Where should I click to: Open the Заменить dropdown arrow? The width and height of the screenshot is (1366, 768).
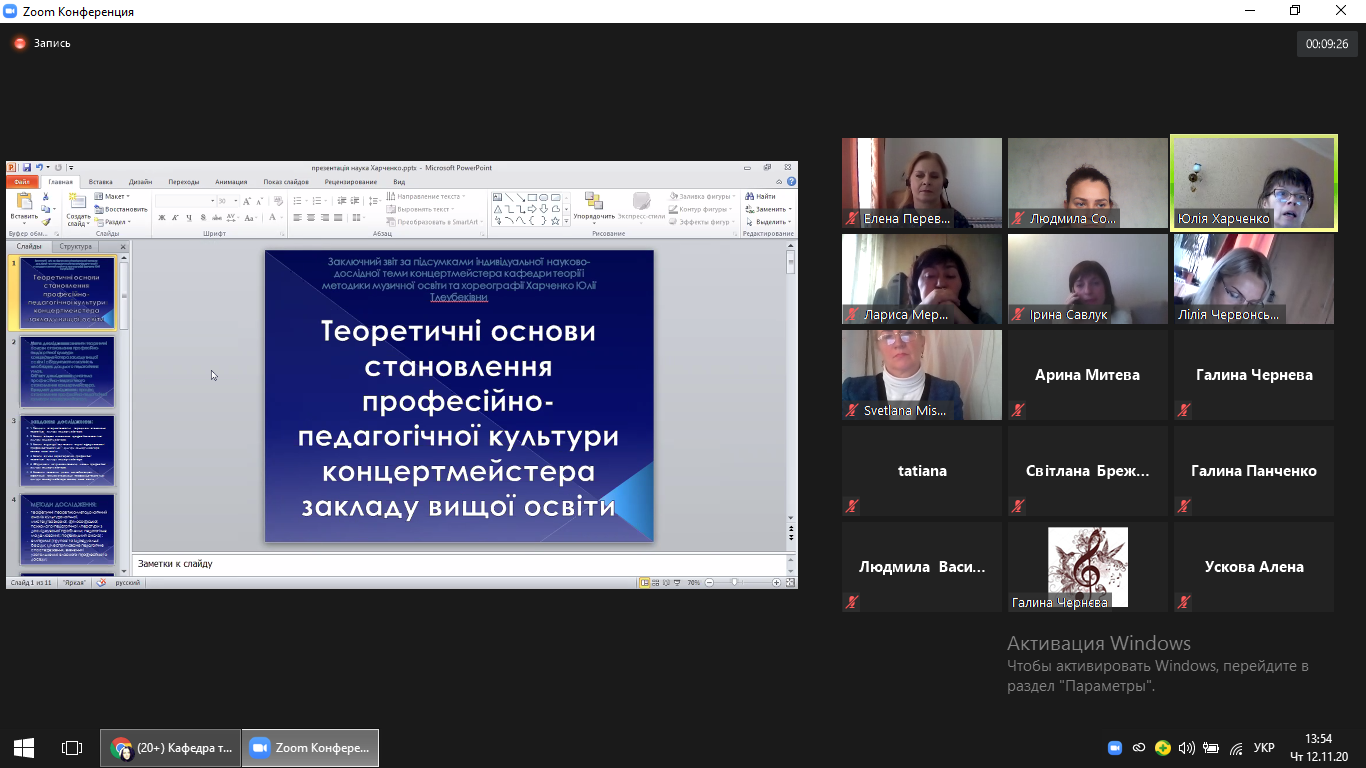pyautogui.click(x=789, y=210)
